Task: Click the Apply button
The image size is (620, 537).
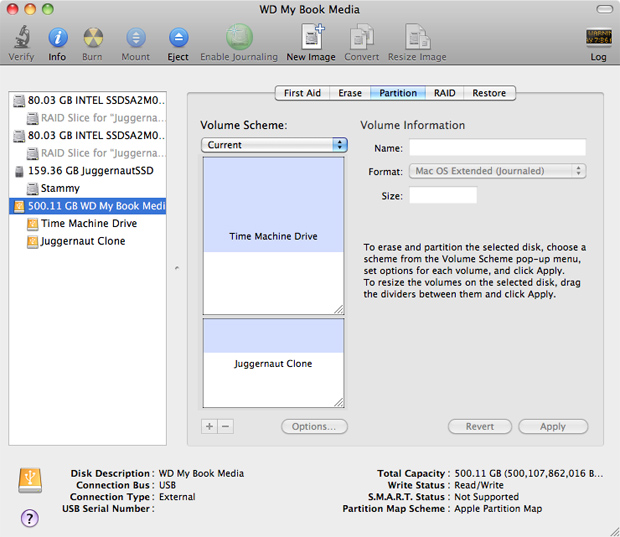Action: 553,426
